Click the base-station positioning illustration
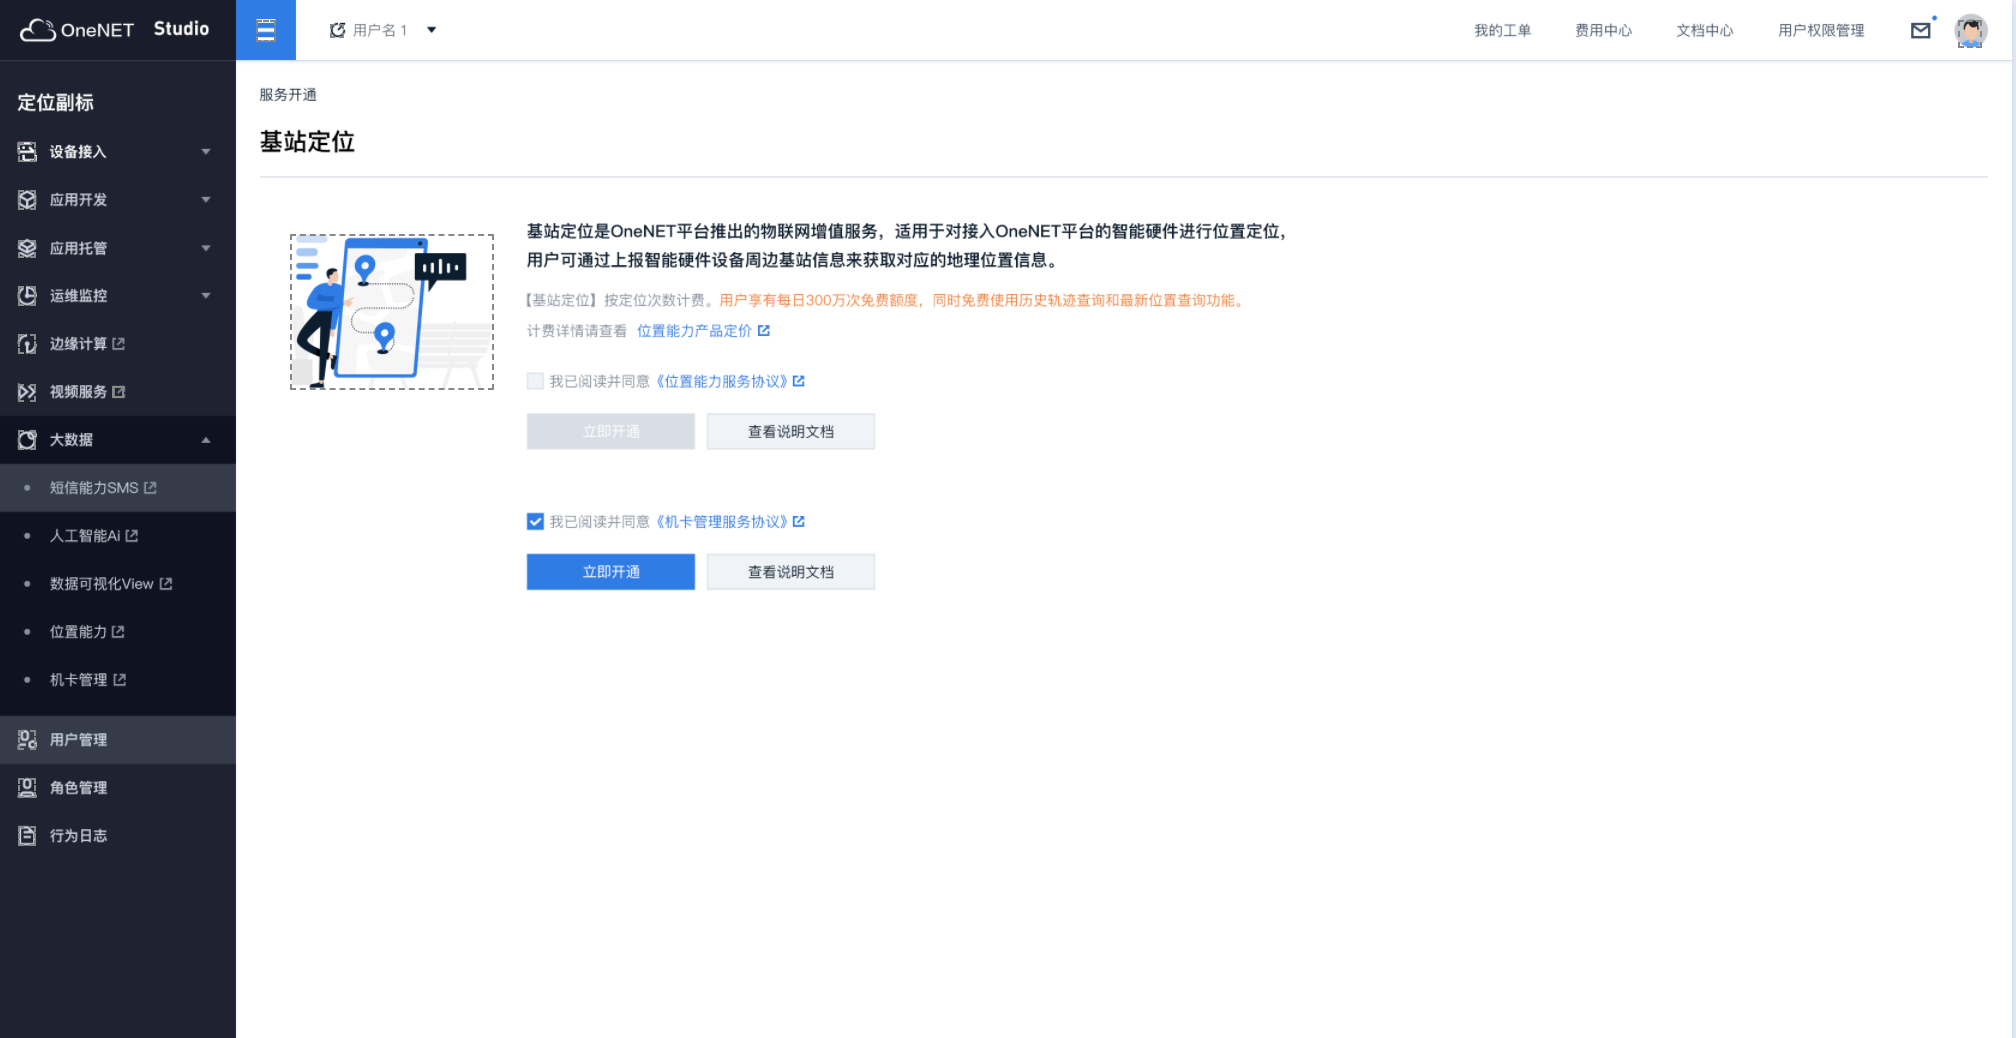 point(392,312)
